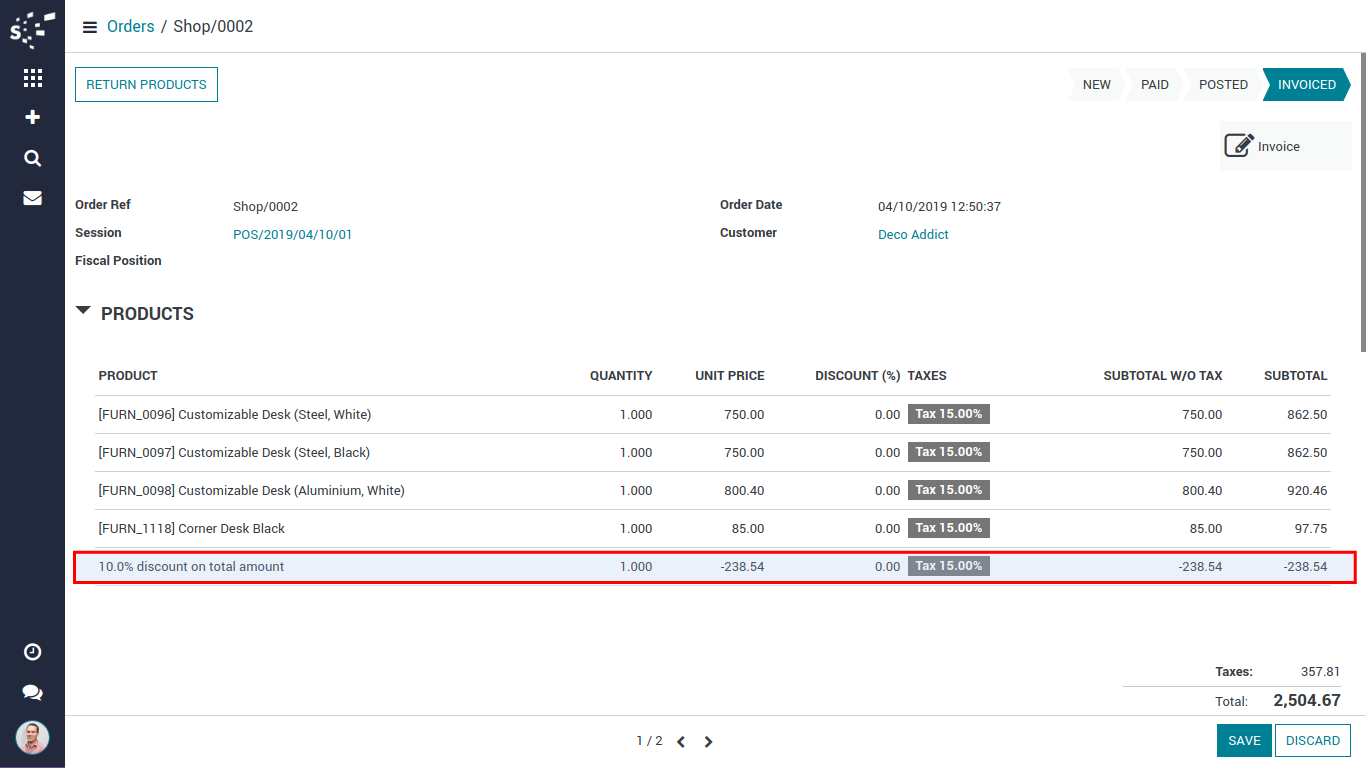Screen dimensions: 1366x768
Task: Open the activities clock icon
Action: tap(32, 652)
